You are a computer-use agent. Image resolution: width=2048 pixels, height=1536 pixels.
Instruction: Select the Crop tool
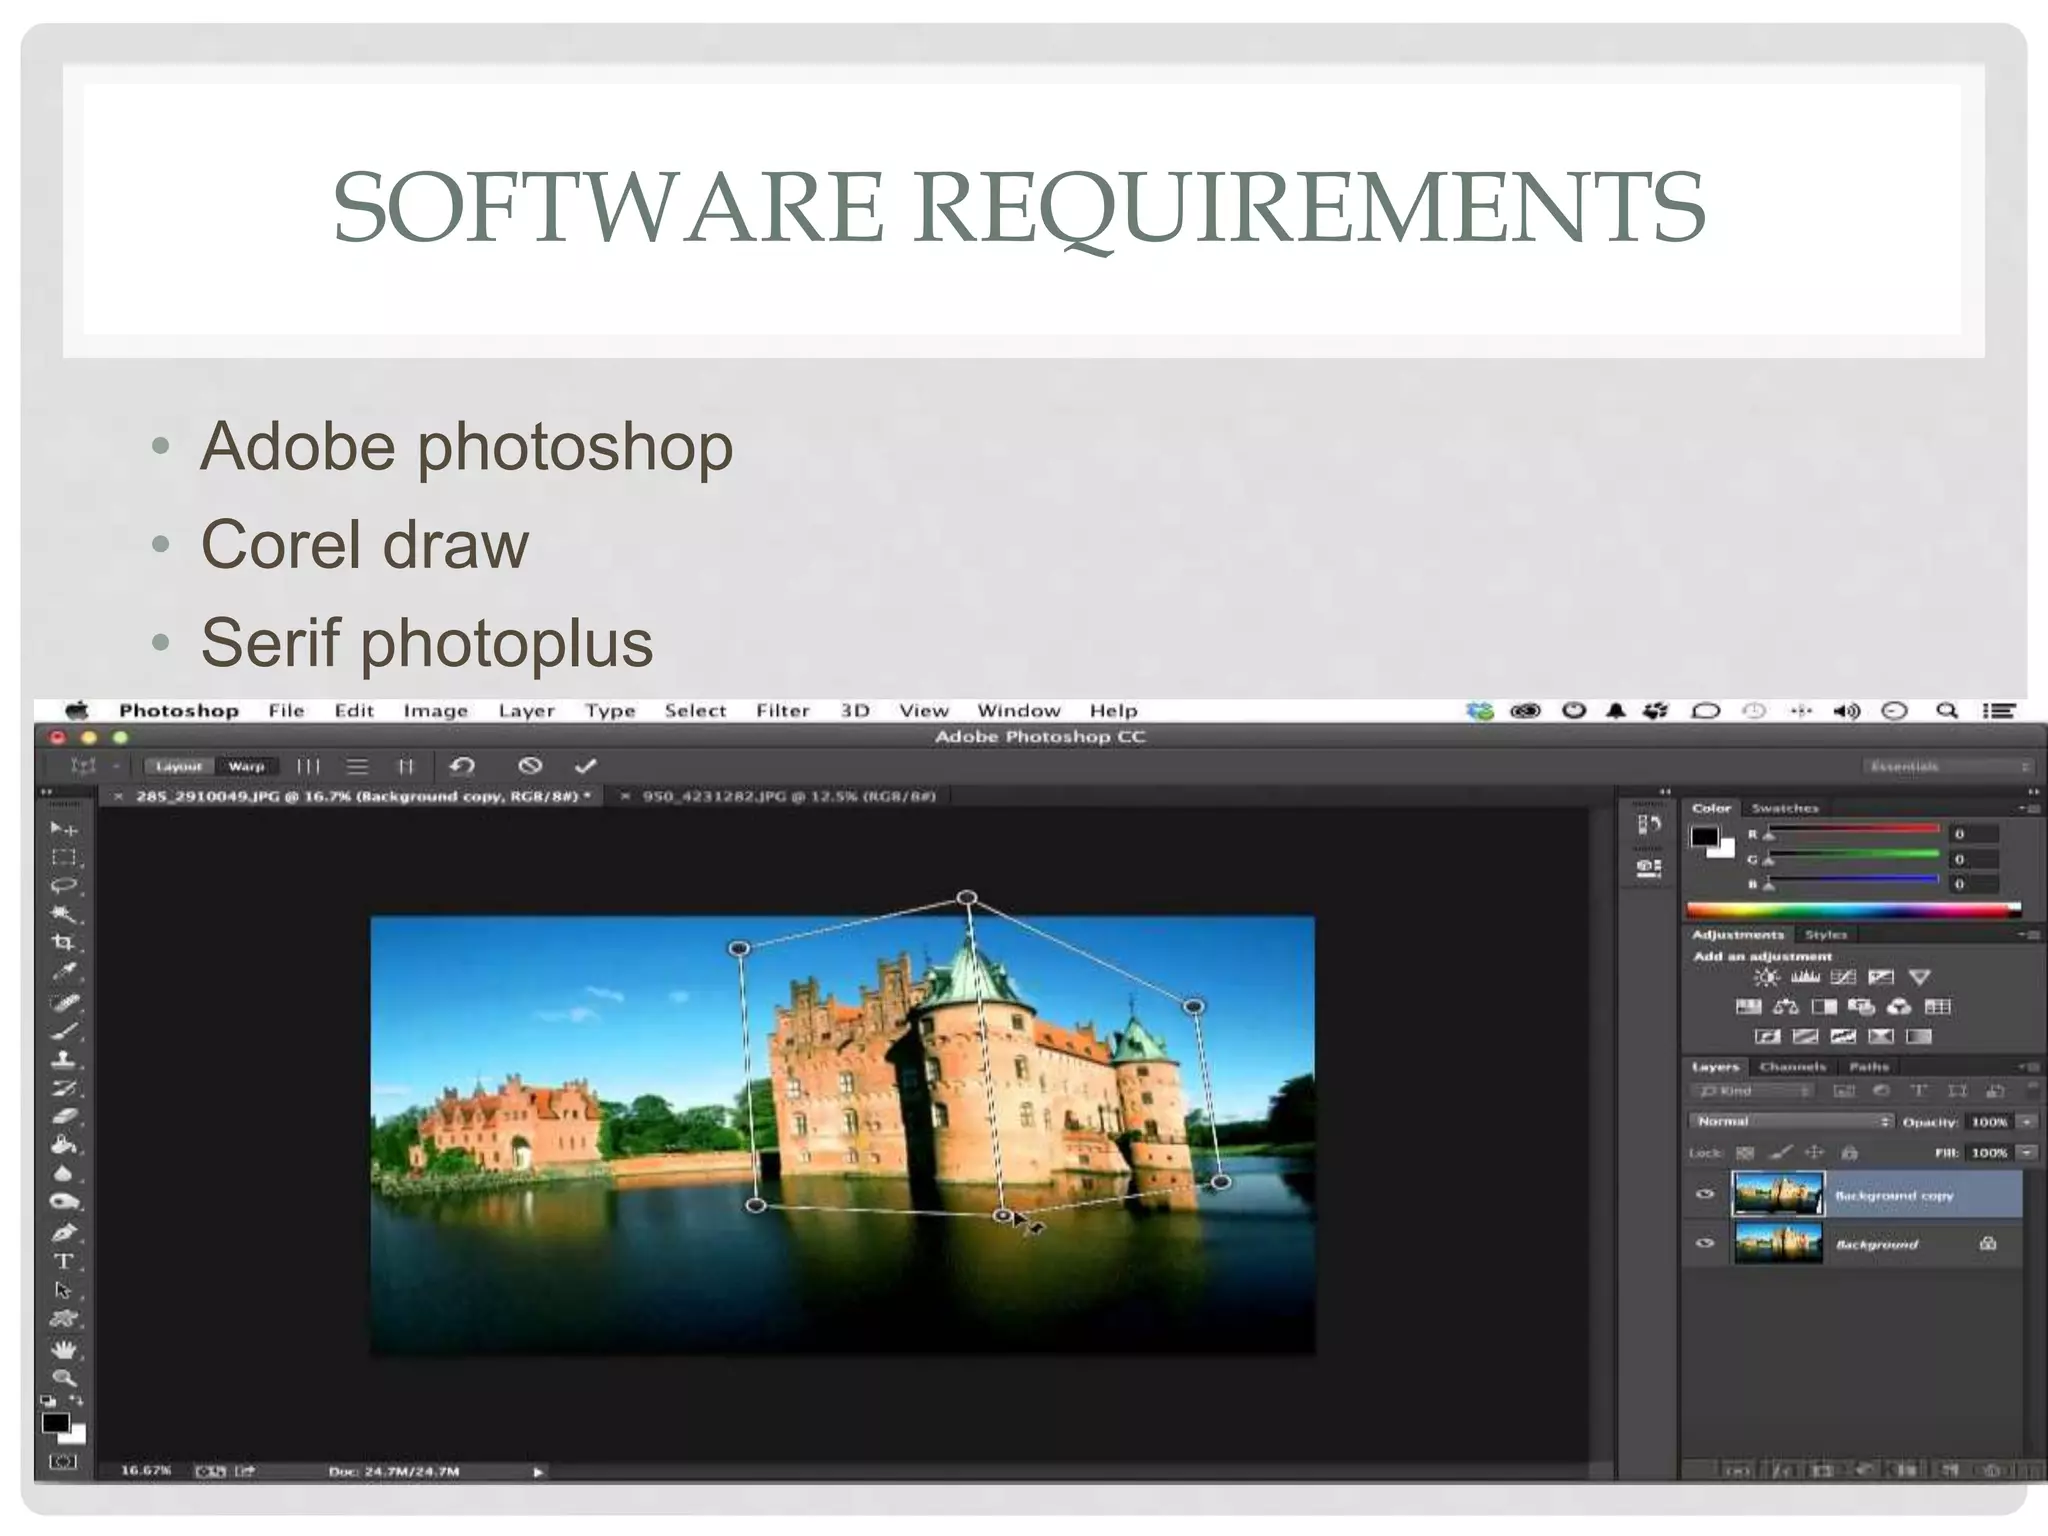(63, 942)
